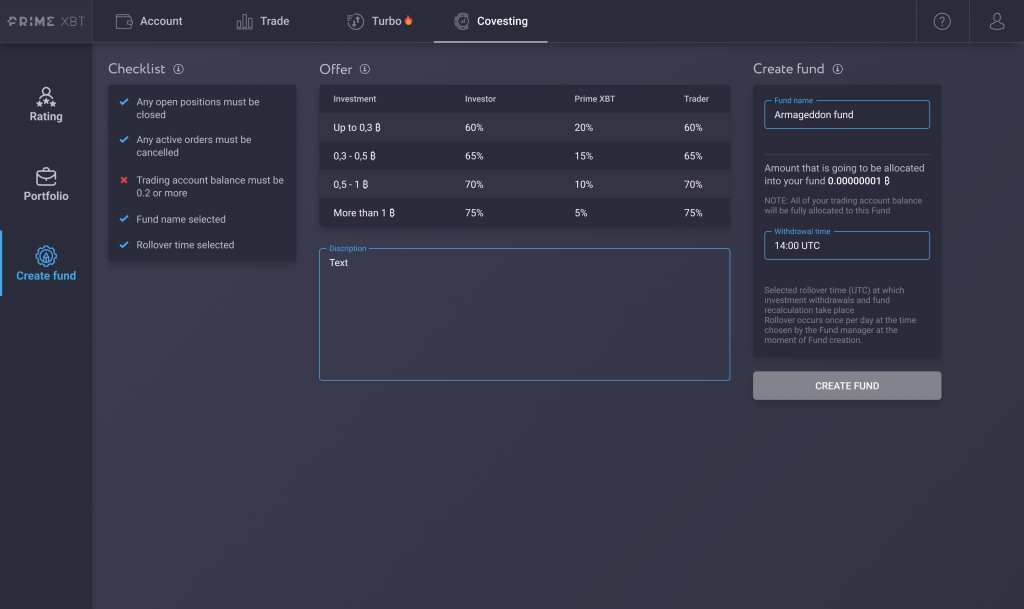Click the checkmark beside 'Fund name selected'
The image size is (1024, 609).
[124, 219]
